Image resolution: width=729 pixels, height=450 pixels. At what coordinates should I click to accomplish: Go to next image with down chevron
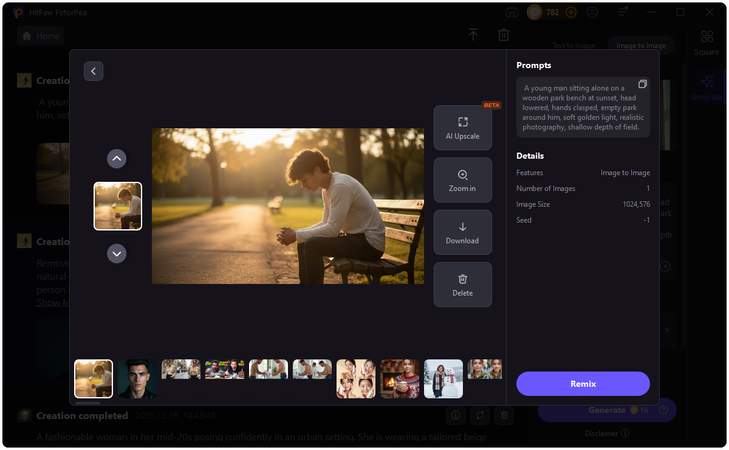click(x=117, y=254)
